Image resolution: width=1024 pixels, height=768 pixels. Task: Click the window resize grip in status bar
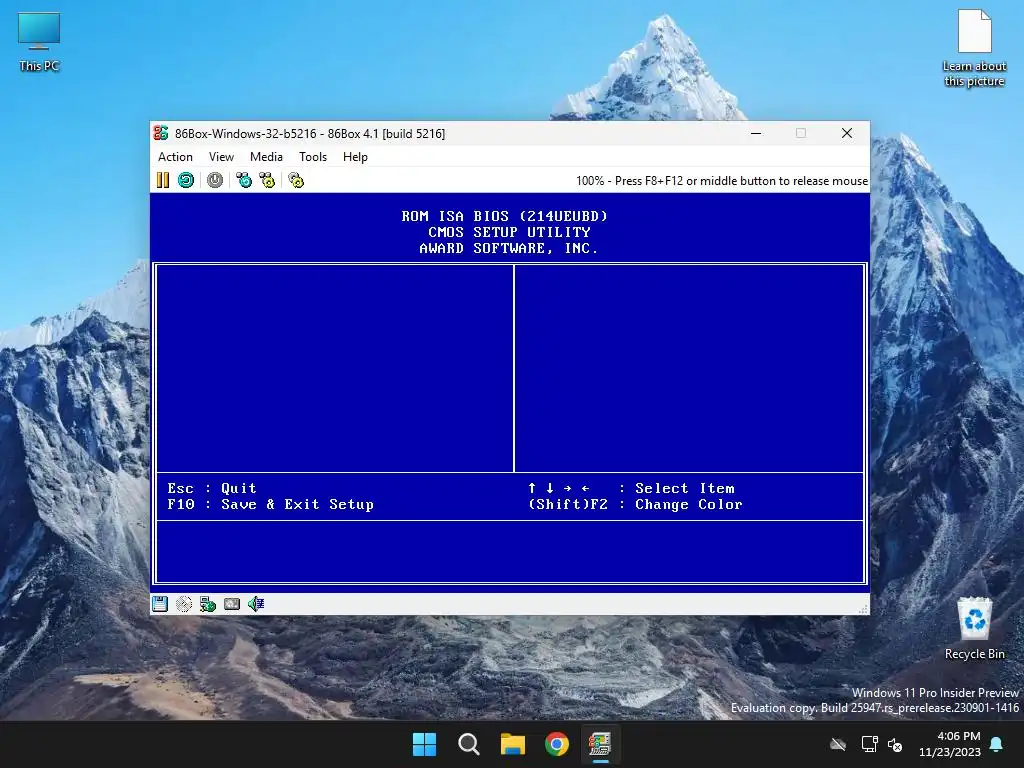pyautogui.click(x=863, y=608)
